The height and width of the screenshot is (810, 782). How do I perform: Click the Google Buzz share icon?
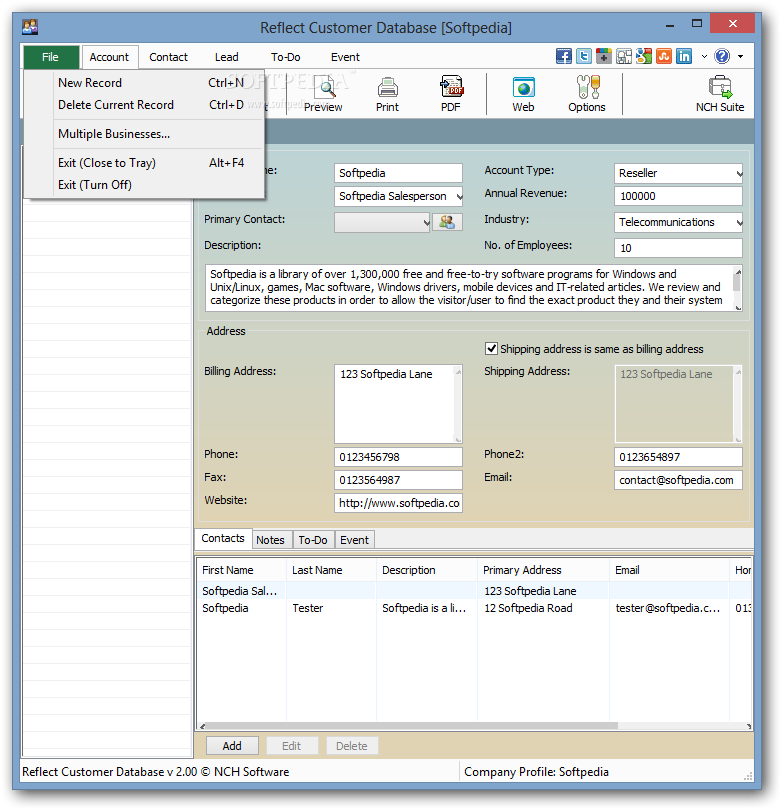(644, 56)
